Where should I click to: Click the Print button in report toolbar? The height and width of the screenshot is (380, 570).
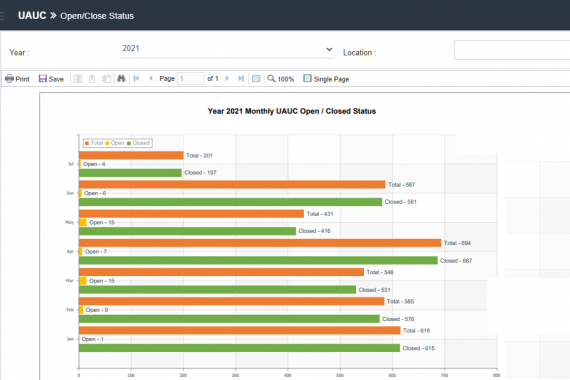[17, 79]
